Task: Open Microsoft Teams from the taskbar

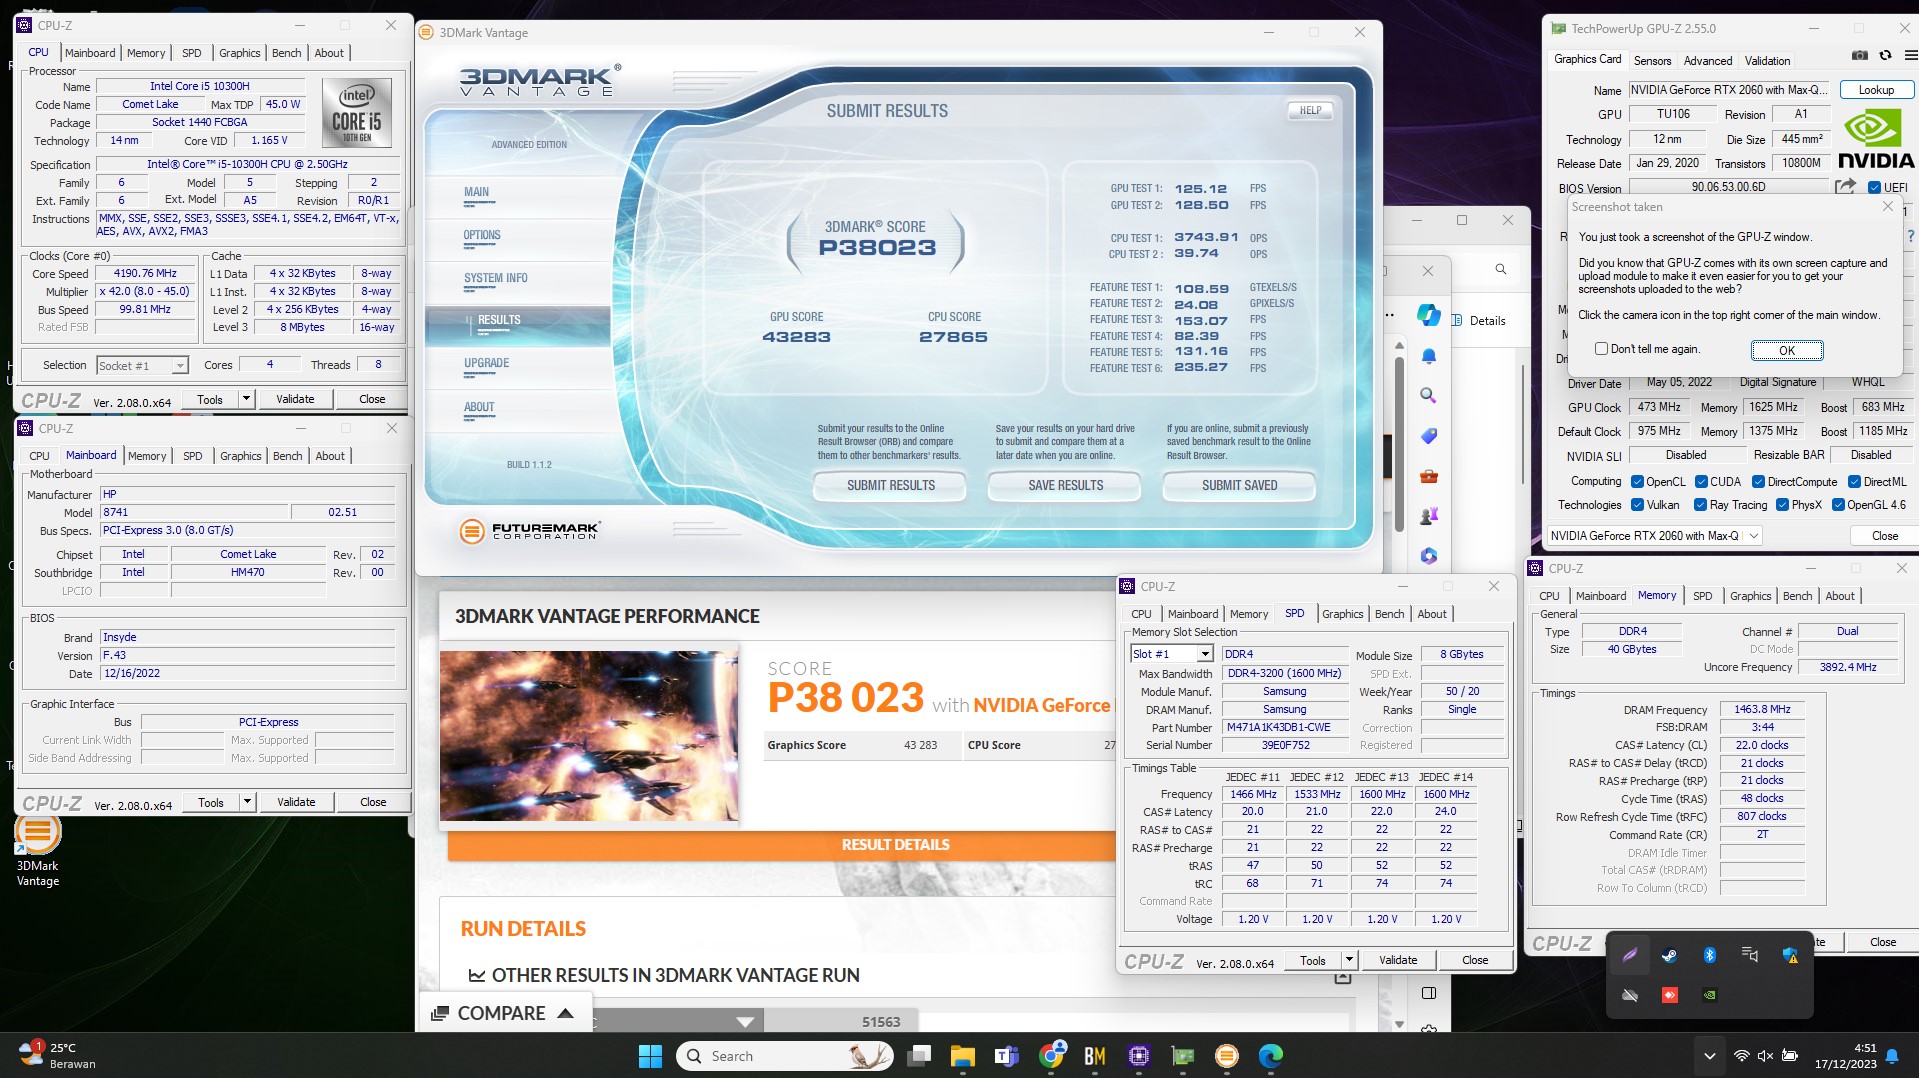Action: (x=1006, y=1055)
